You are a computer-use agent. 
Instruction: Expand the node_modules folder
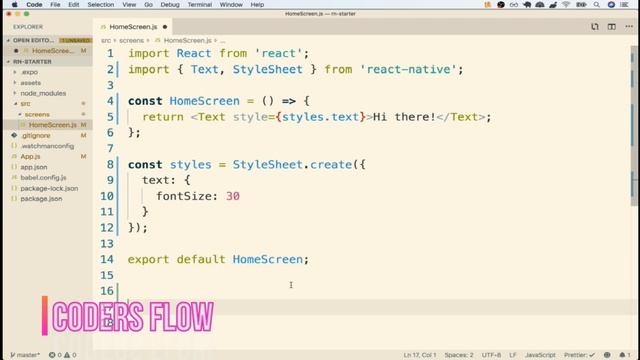(x=43, y=93)
